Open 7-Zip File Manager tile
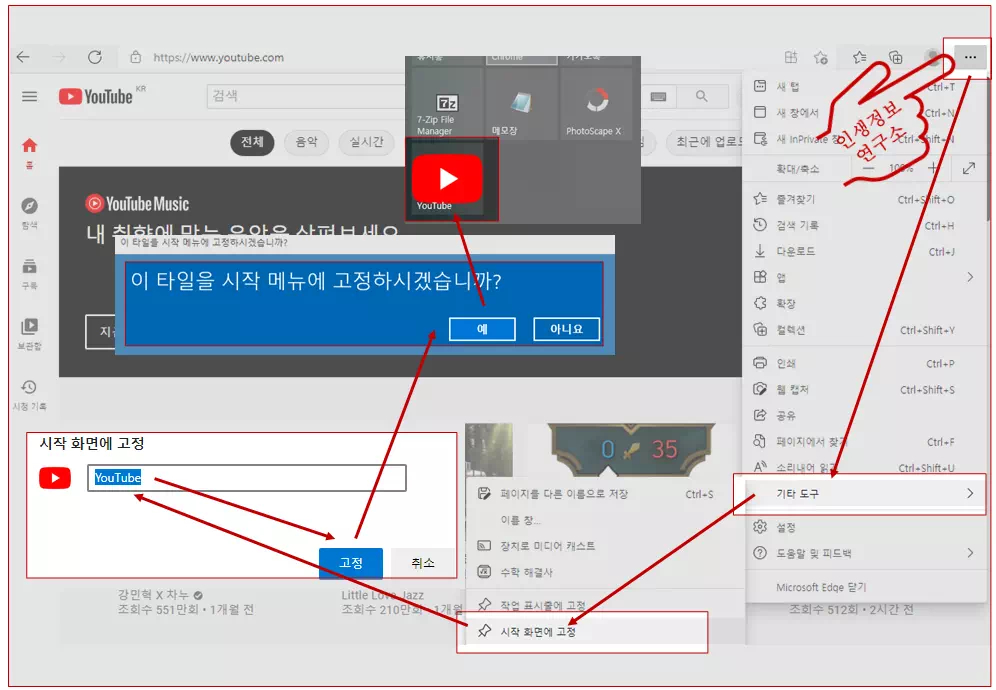The height and width of the screenshot is (690, 996). (x=447, y=104)
